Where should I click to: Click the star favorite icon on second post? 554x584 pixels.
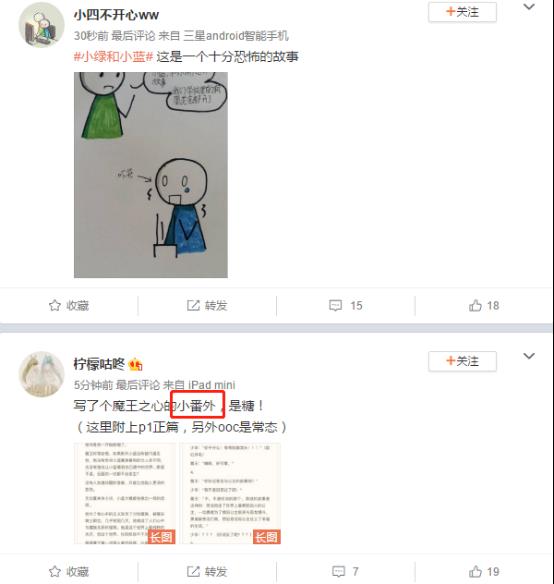55,571
